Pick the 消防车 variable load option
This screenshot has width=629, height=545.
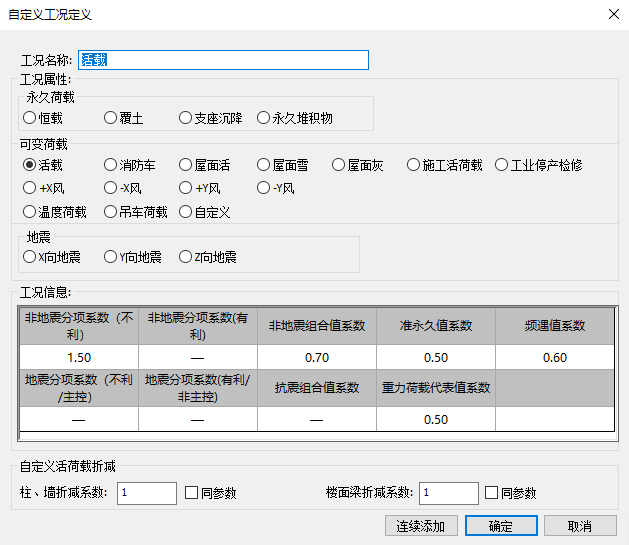pyautogui.click(x=111, y=165)
